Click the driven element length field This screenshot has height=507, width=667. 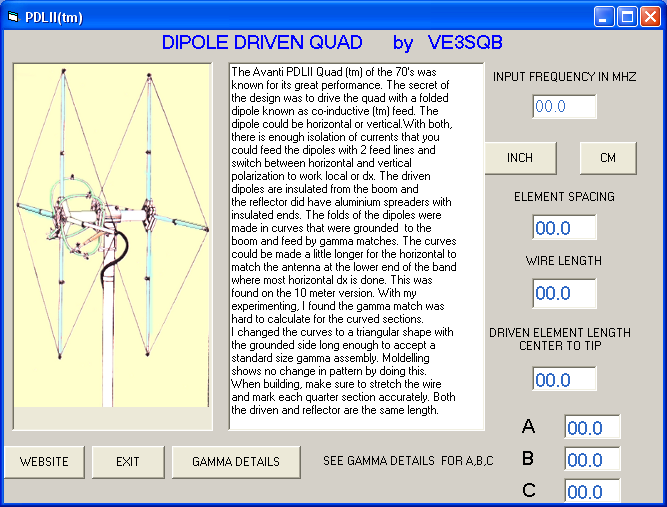tap(564, 379)
